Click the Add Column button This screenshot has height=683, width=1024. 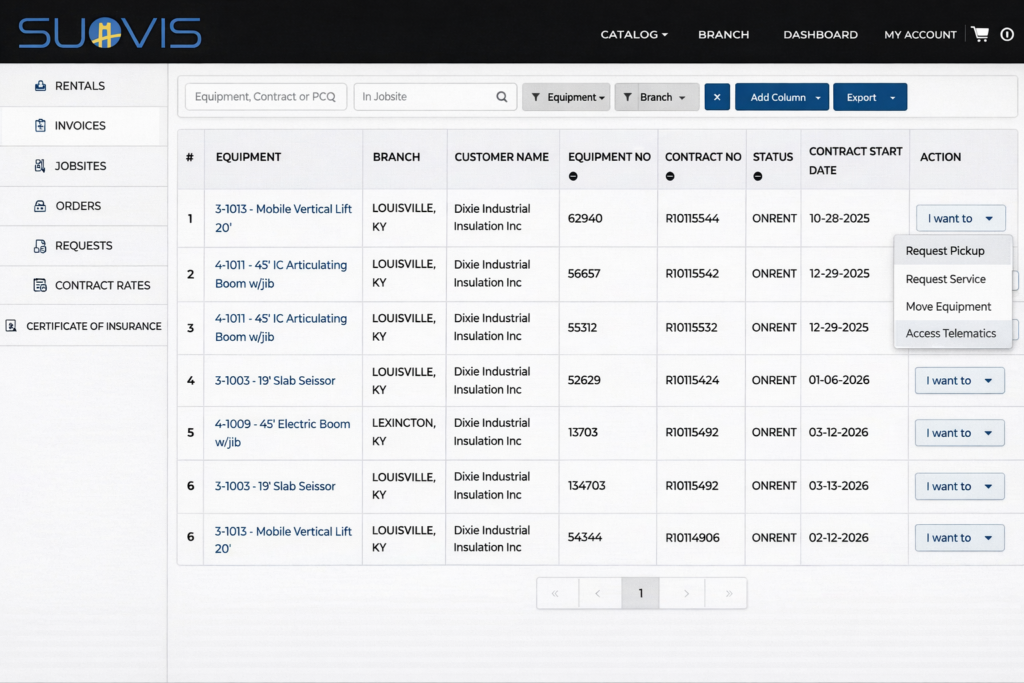773,96
